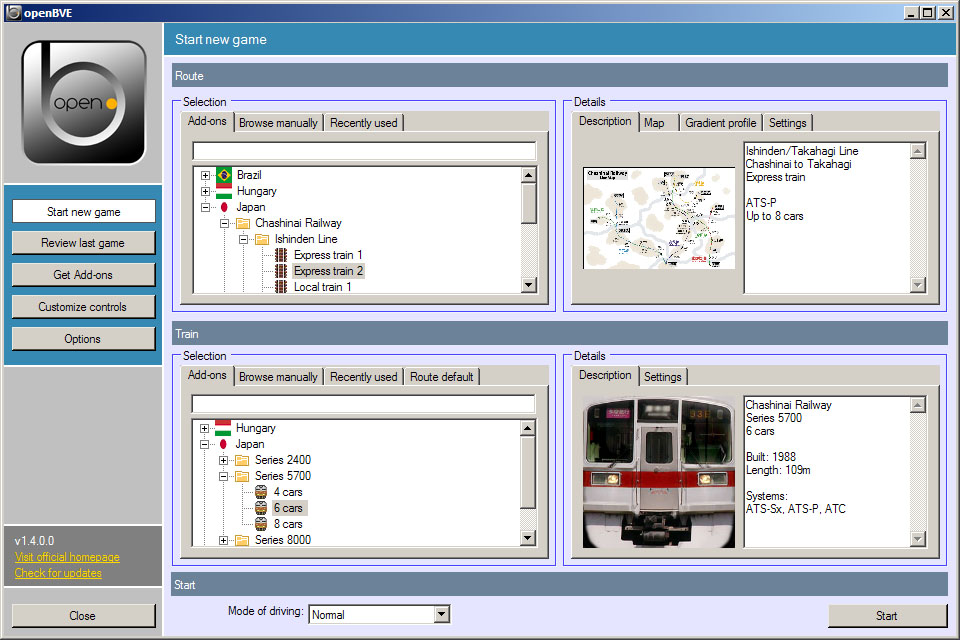960x640 pixels.
Task: Collapse the Japan node in train tree
Action: tap(204, 444)
